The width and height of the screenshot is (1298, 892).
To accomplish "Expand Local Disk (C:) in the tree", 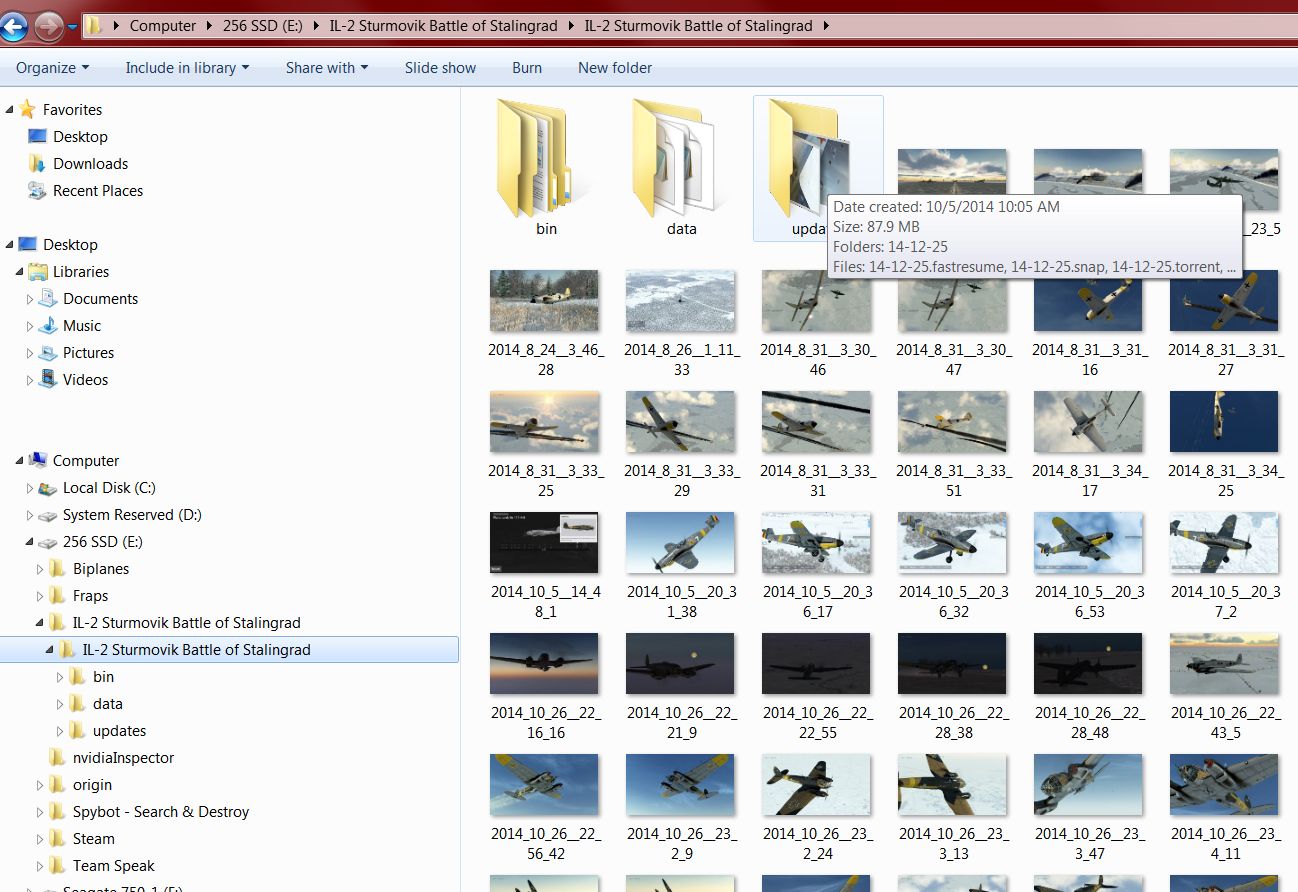I will (31, 488).
